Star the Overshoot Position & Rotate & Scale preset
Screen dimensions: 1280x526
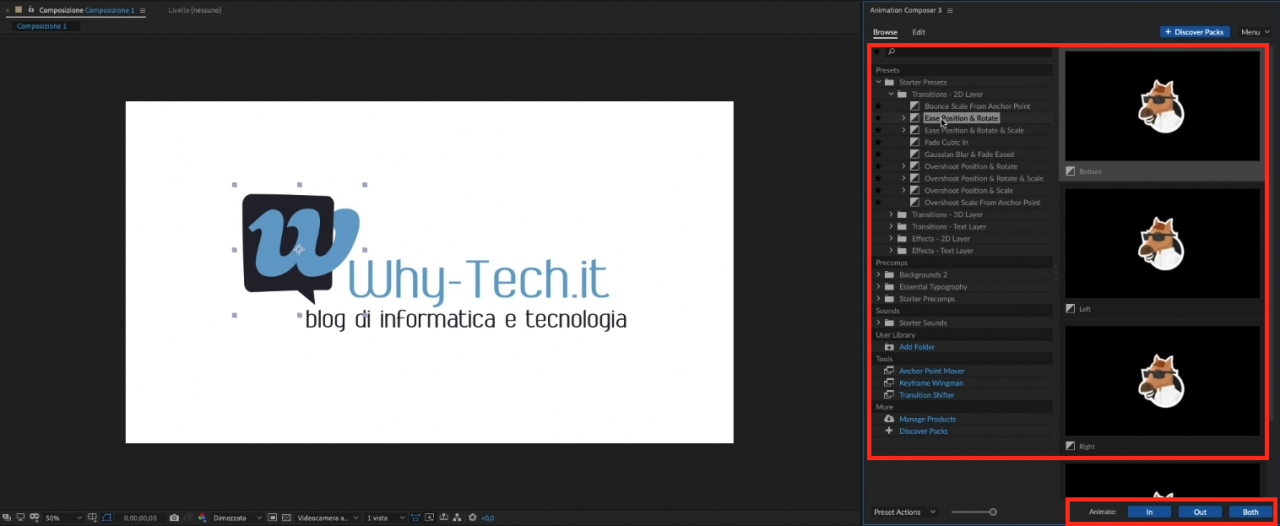878,178
